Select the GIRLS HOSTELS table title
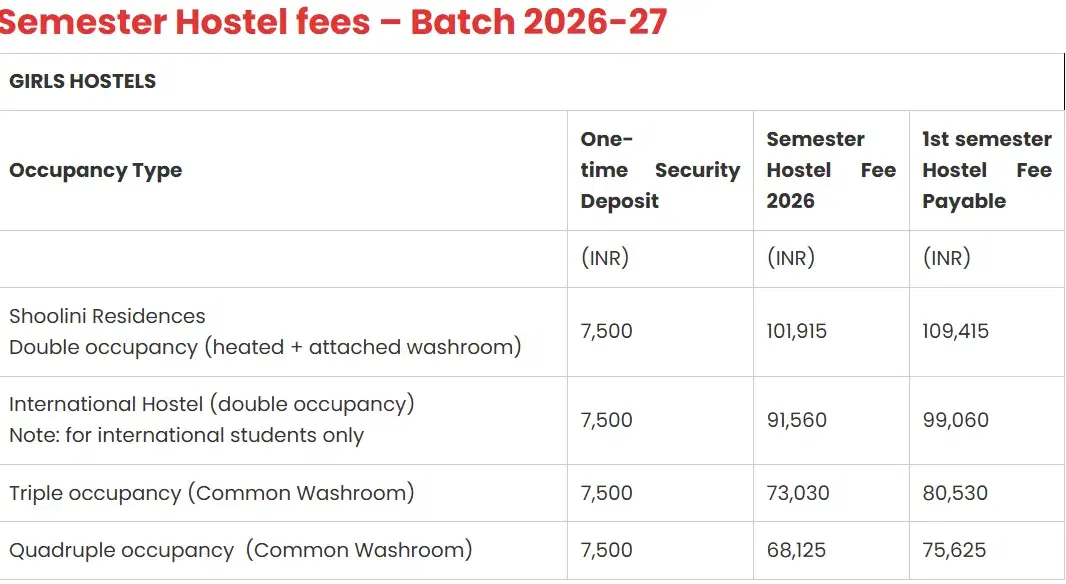The image size is (1066, 584). tap(83, 82)
